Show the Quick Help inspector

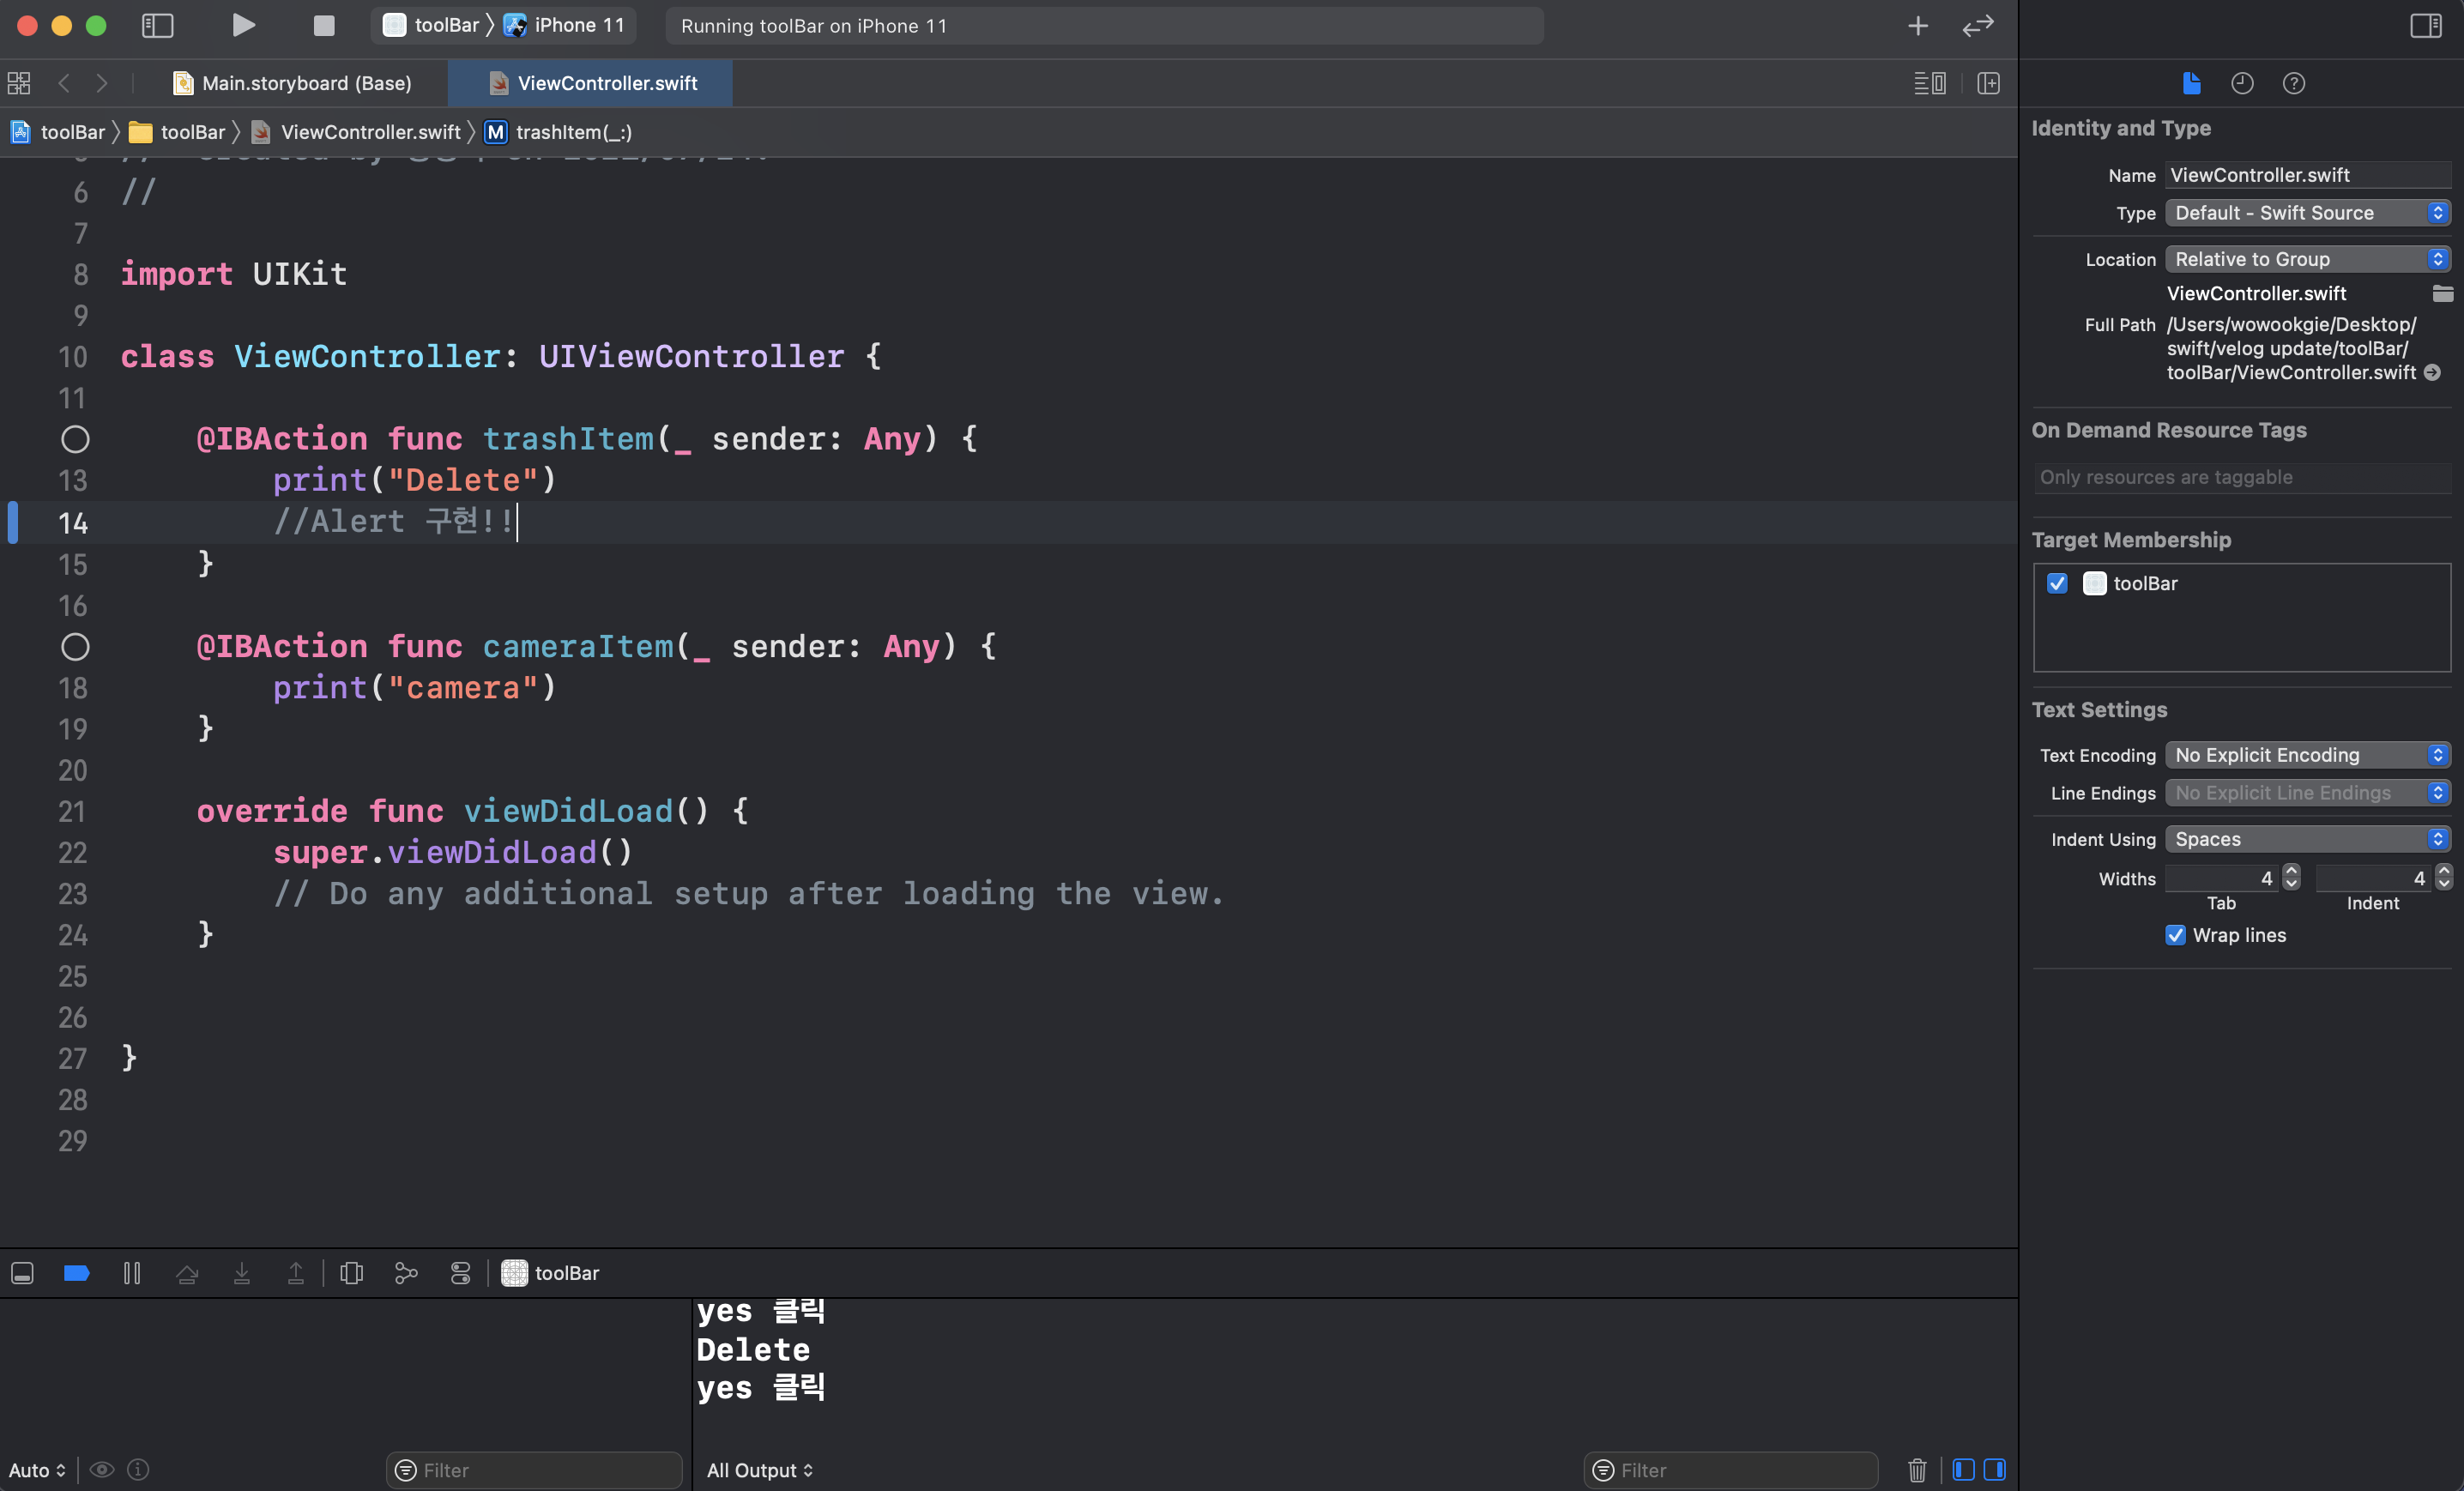(2293, 83)
